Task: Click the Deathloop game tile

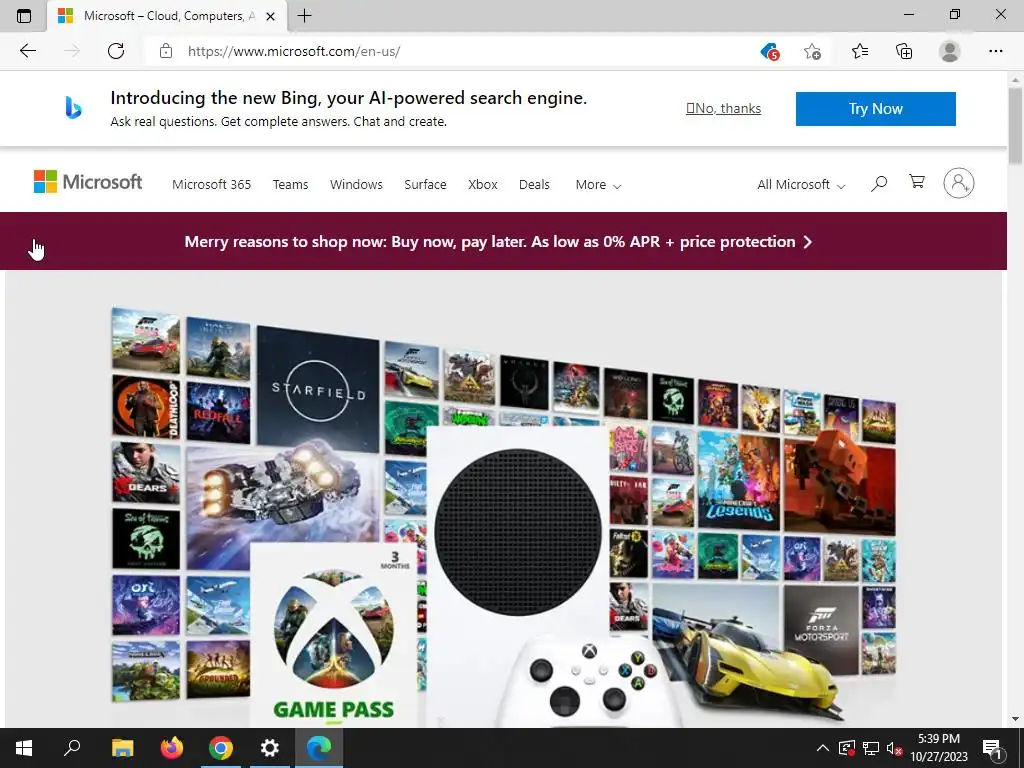Action: [146, 406]
